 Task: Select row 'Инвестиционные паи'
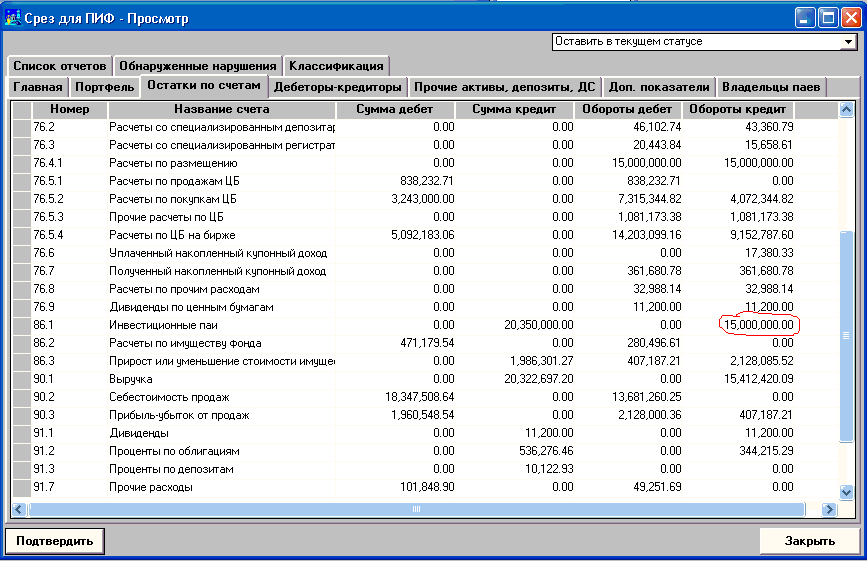pos(425,325)
